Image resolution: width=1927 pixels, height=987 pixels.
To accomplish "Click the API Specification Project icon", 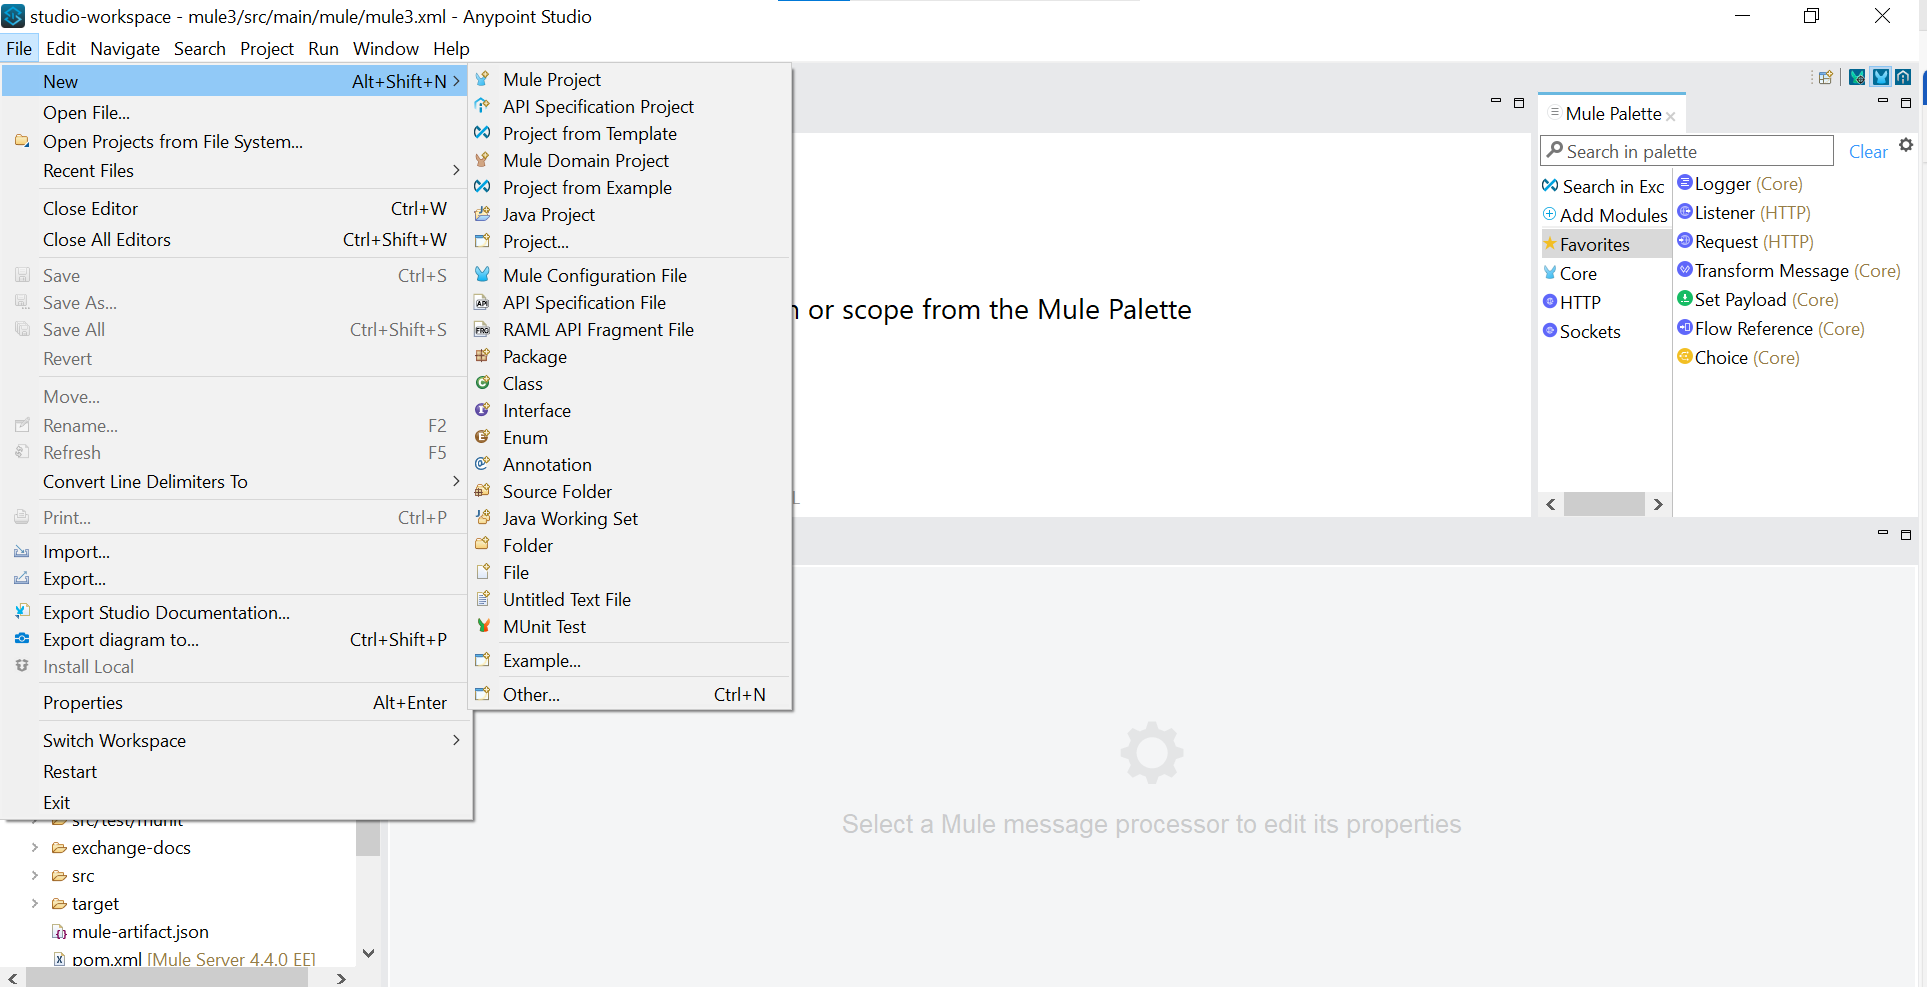I will click(482, 106).
